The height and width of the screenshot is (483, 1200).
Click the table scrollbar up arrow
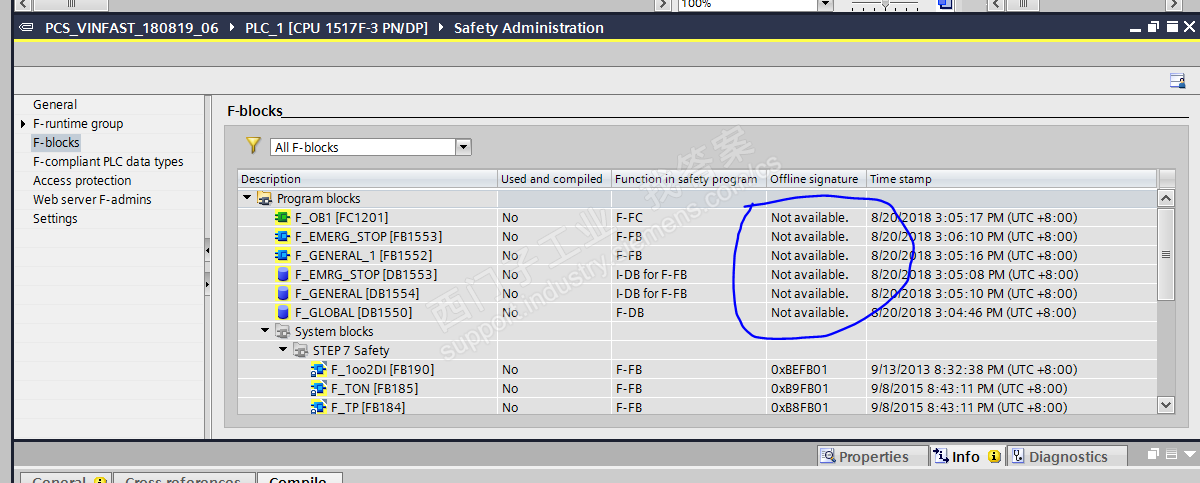tap(1166, 198)
